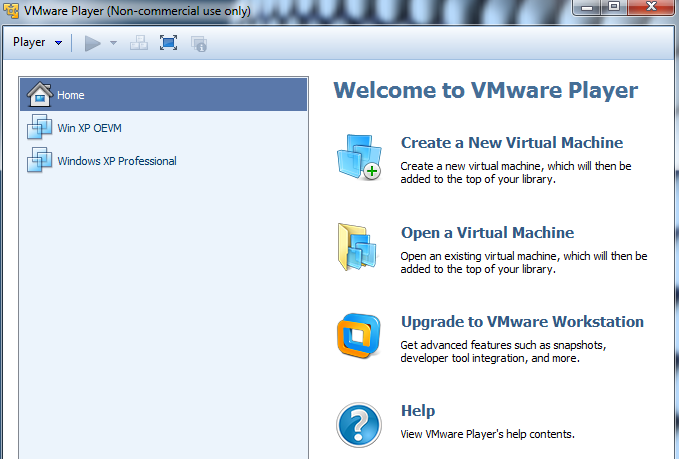
Task: Click the Home house icon
Action: (39, 94)
